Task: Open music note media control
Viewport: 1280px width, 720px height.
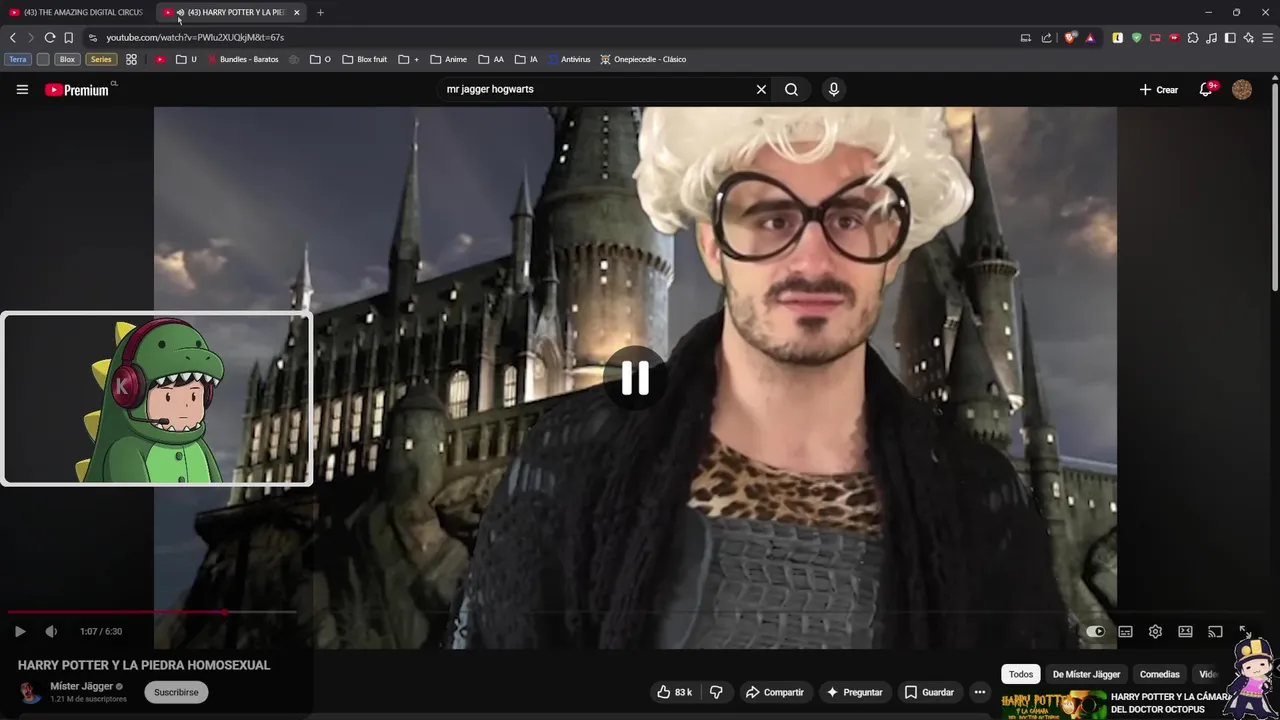Action: pyautogui.click(x=1212, y=37)
